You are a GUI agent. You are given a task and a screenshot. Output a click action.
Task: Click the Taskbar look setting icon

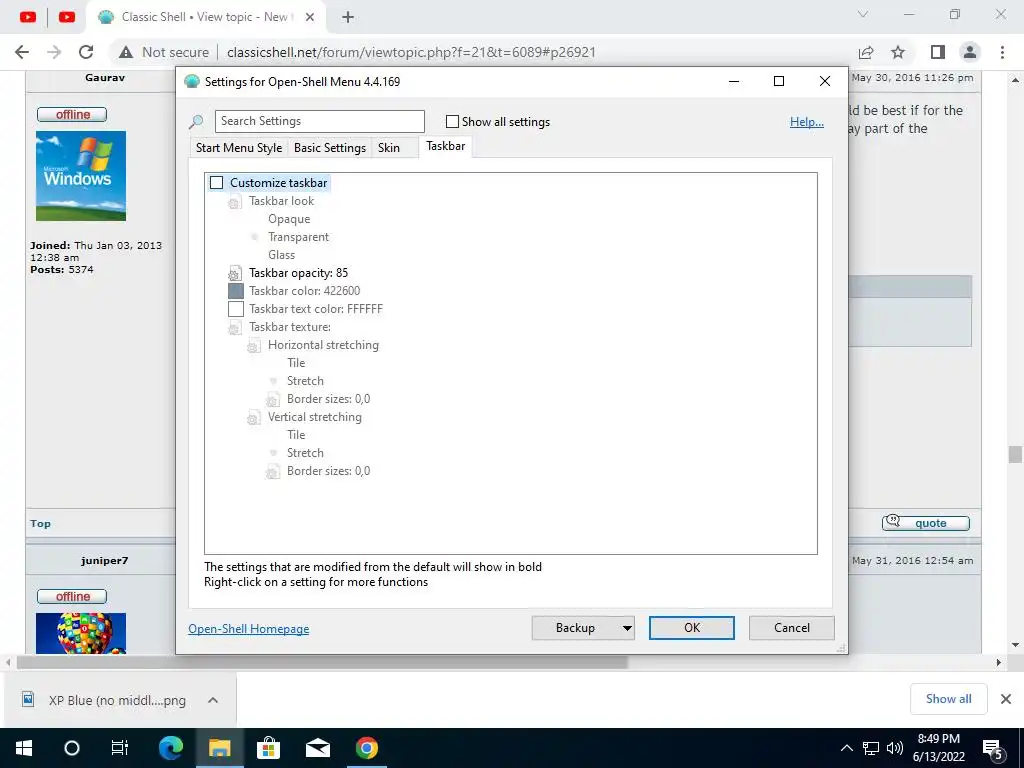coord(234,202)
